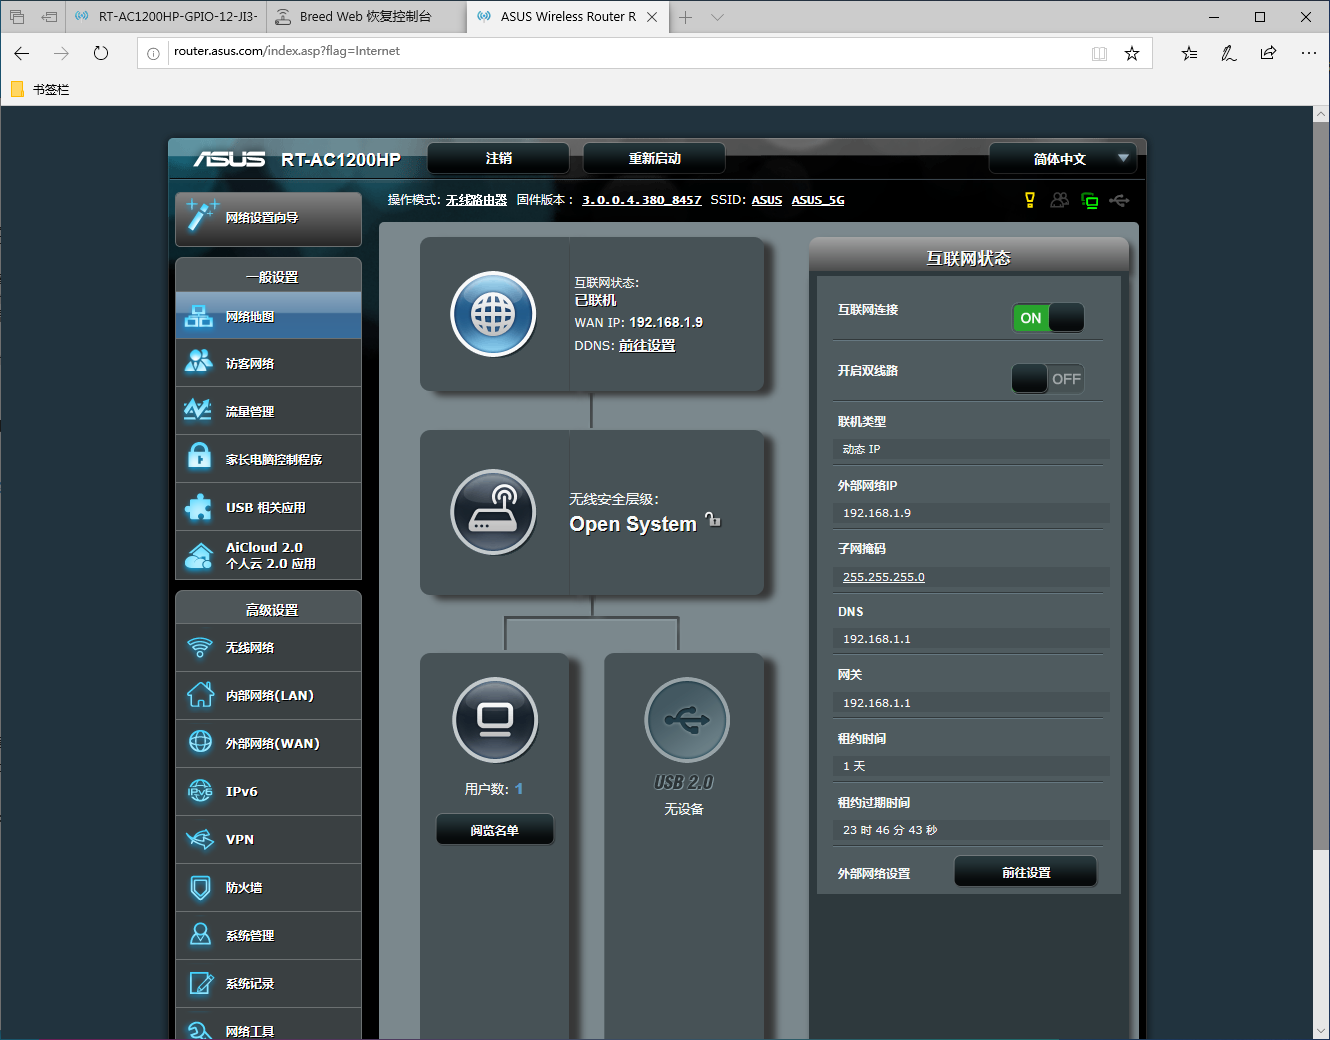This screenshot has width=1330, height=1040.
Task: Click scrollbar down arrow
Action: [x=1321, y=1031]
